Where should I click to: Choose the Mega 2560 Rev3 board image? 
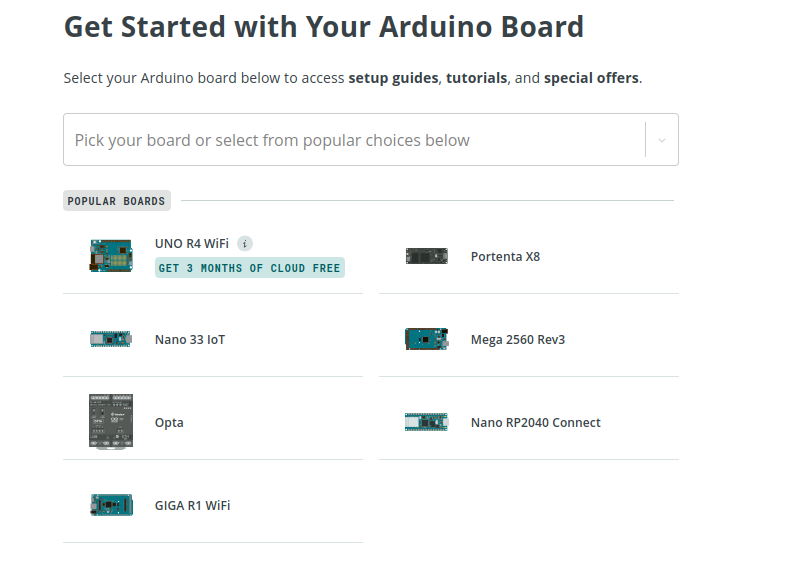[x=426, y=339]
